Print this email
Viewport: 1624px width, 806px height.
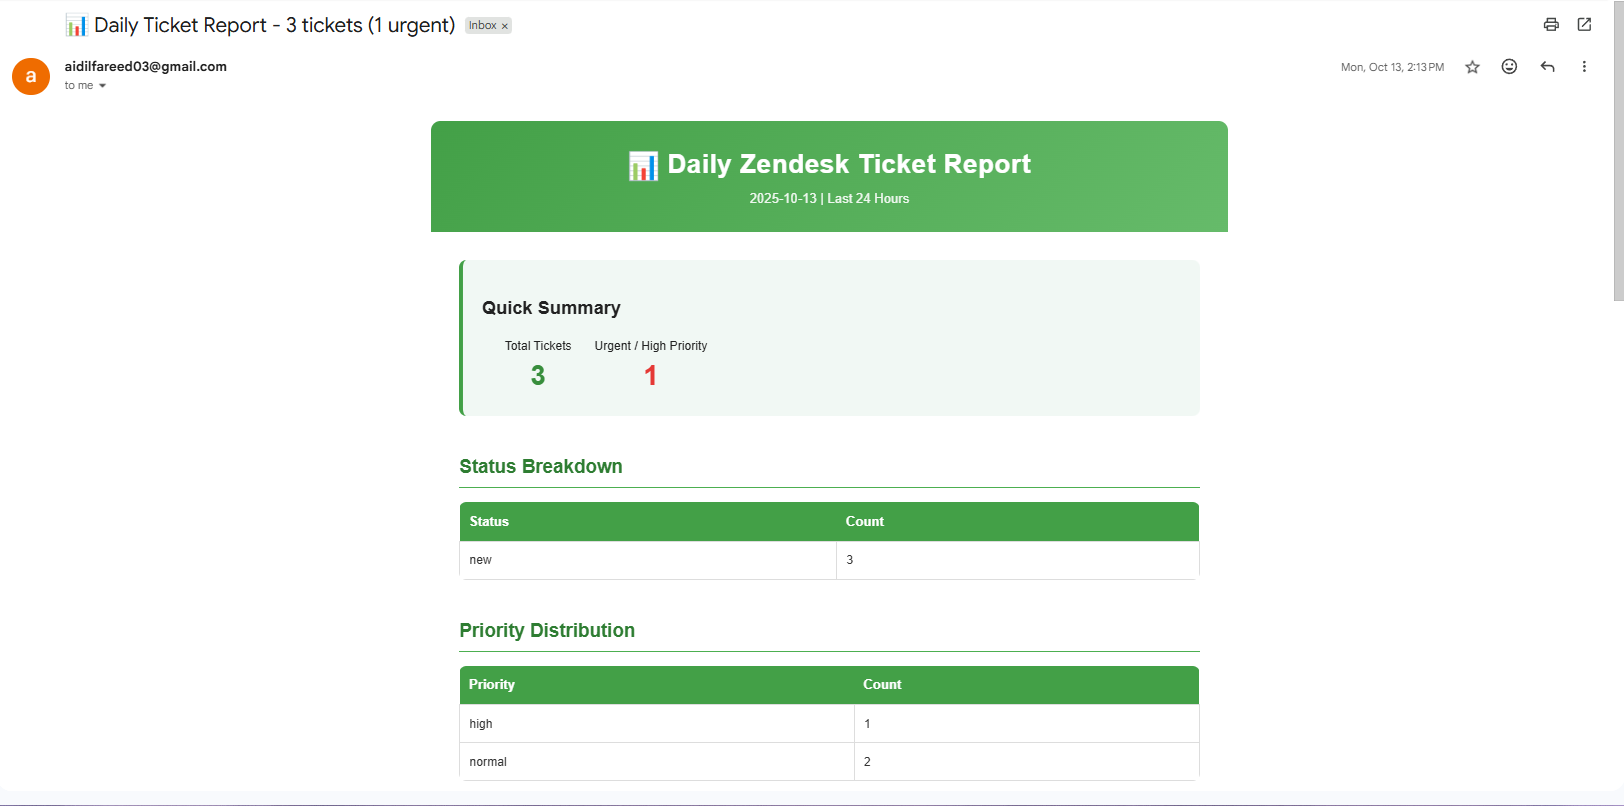click(x=1551, y=25)
